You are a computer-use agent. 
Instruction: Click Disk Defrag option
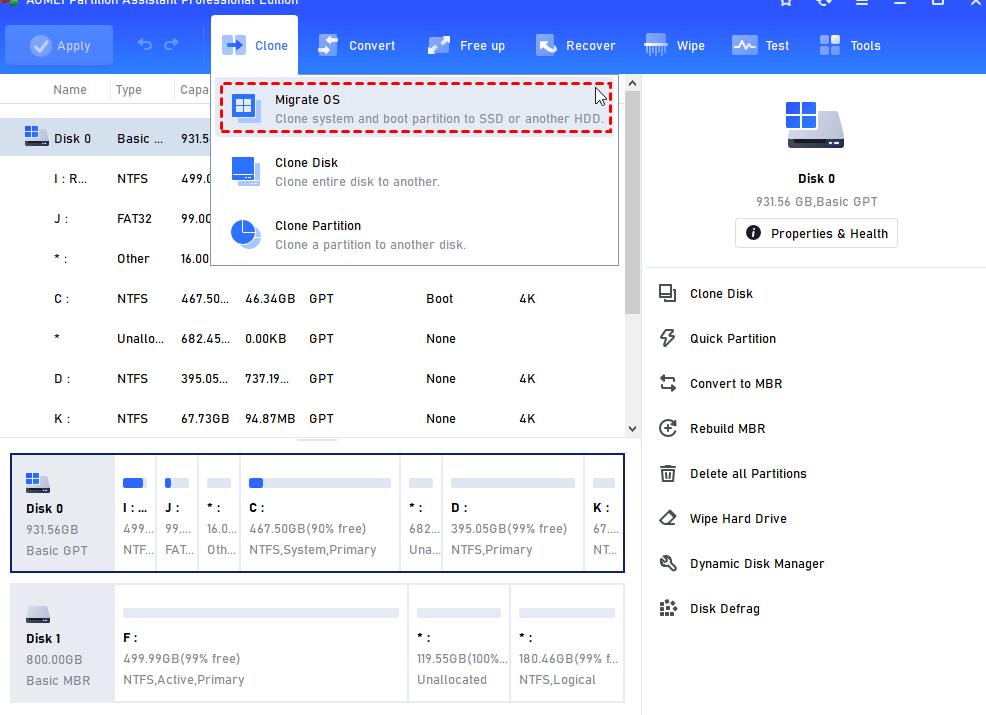click(724, 609)
